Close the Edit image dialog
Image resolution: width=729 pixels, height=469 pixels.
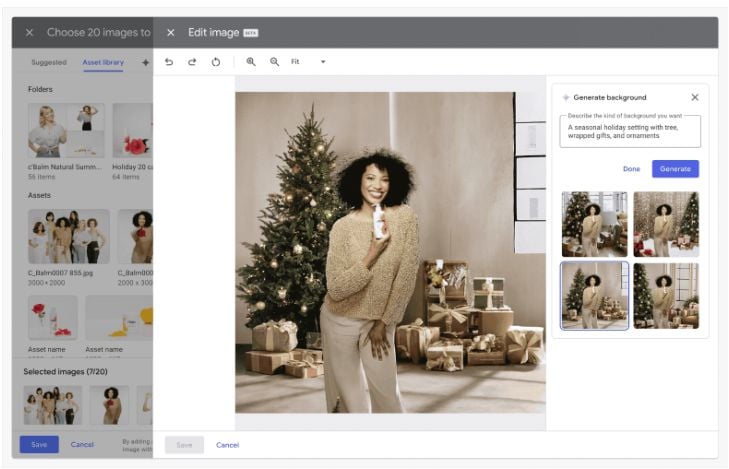click(171, 33)
